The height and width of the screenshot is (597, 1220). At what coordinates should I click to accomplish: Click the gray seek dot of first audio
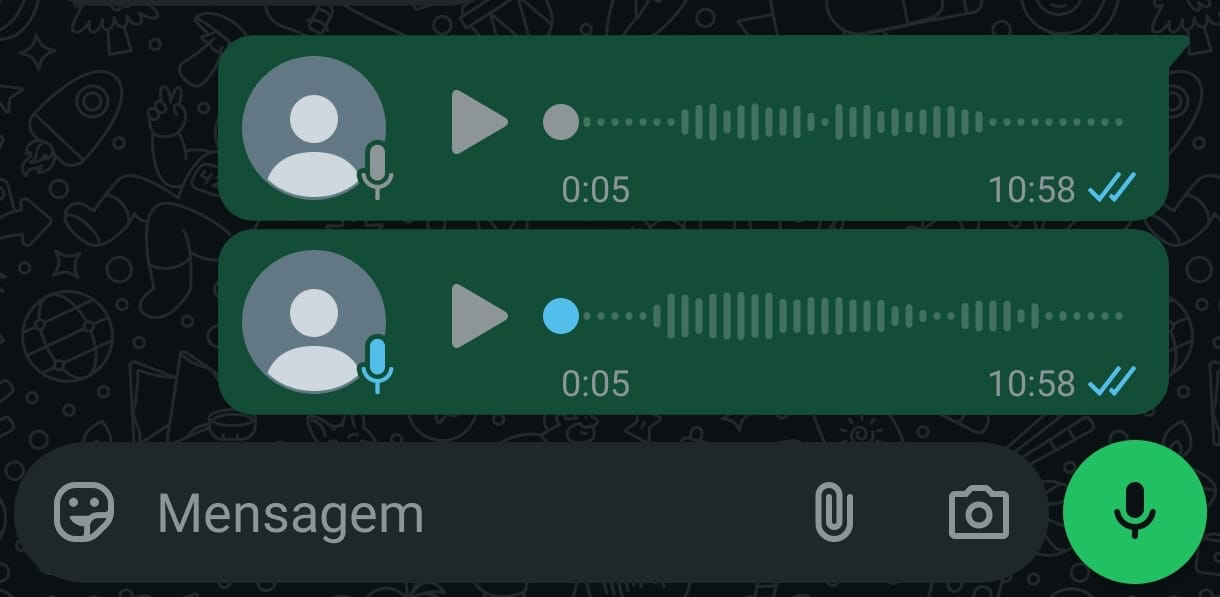[x=561, y=122]
